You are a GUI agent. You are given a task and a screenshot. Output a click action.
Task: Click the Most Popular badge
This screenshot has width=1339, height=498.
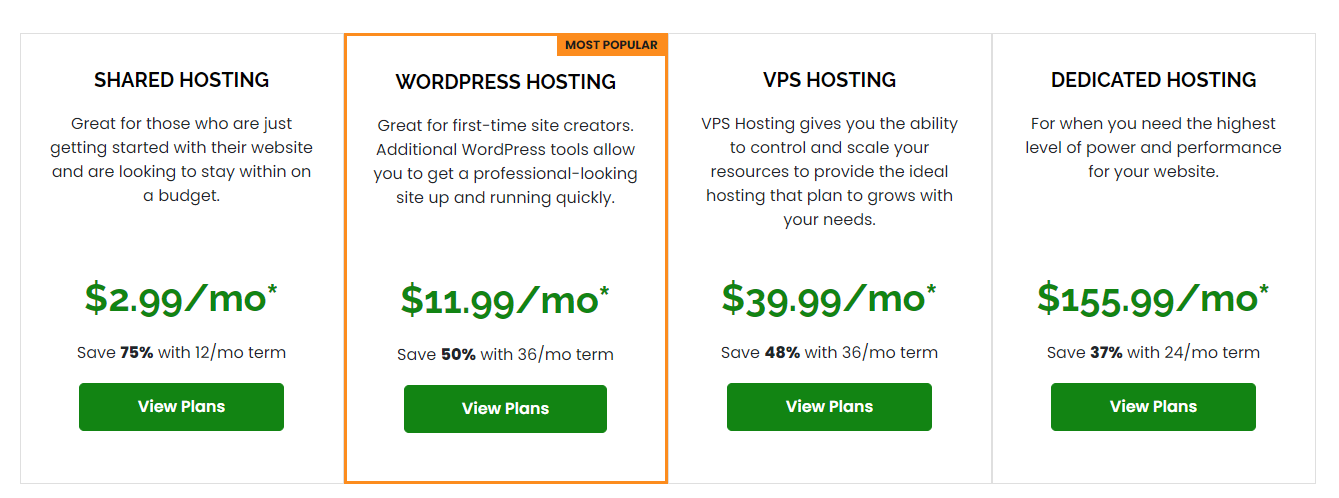pyautogui.click(x=611, y=45)
